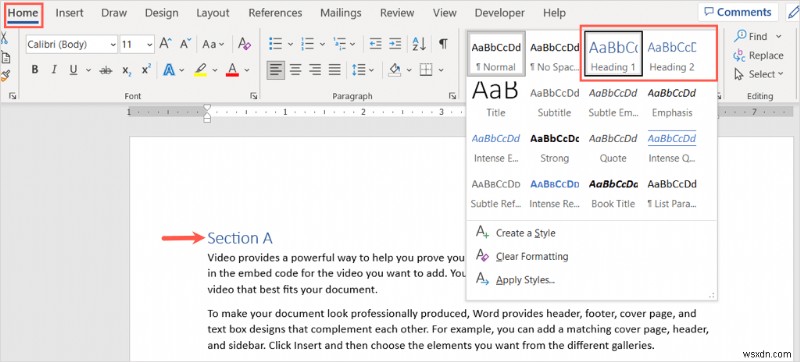800x362 pixels.
Task: Select Justify paragraph alignment
Action: pos(334,70)
